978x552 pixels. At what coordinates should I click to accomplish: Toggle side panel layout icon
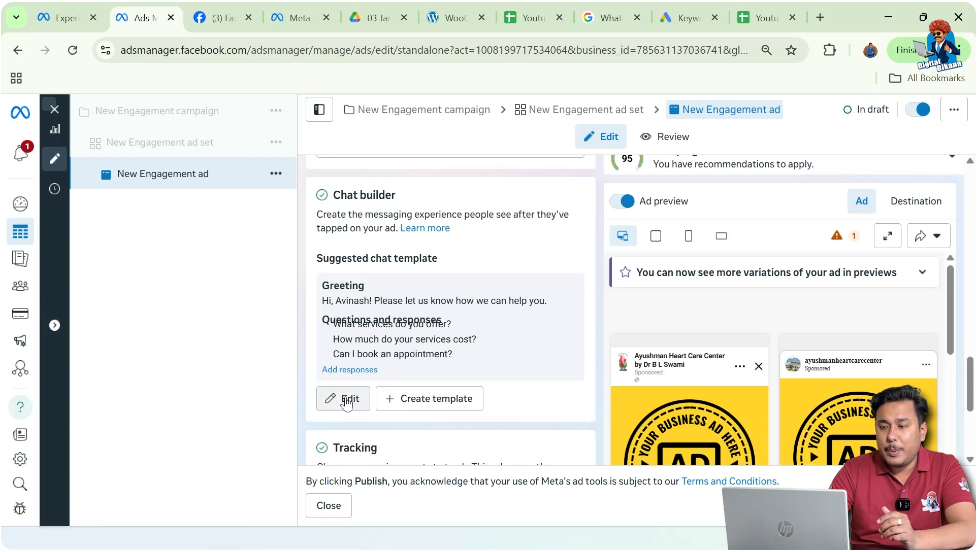click(x=319, y=110)
